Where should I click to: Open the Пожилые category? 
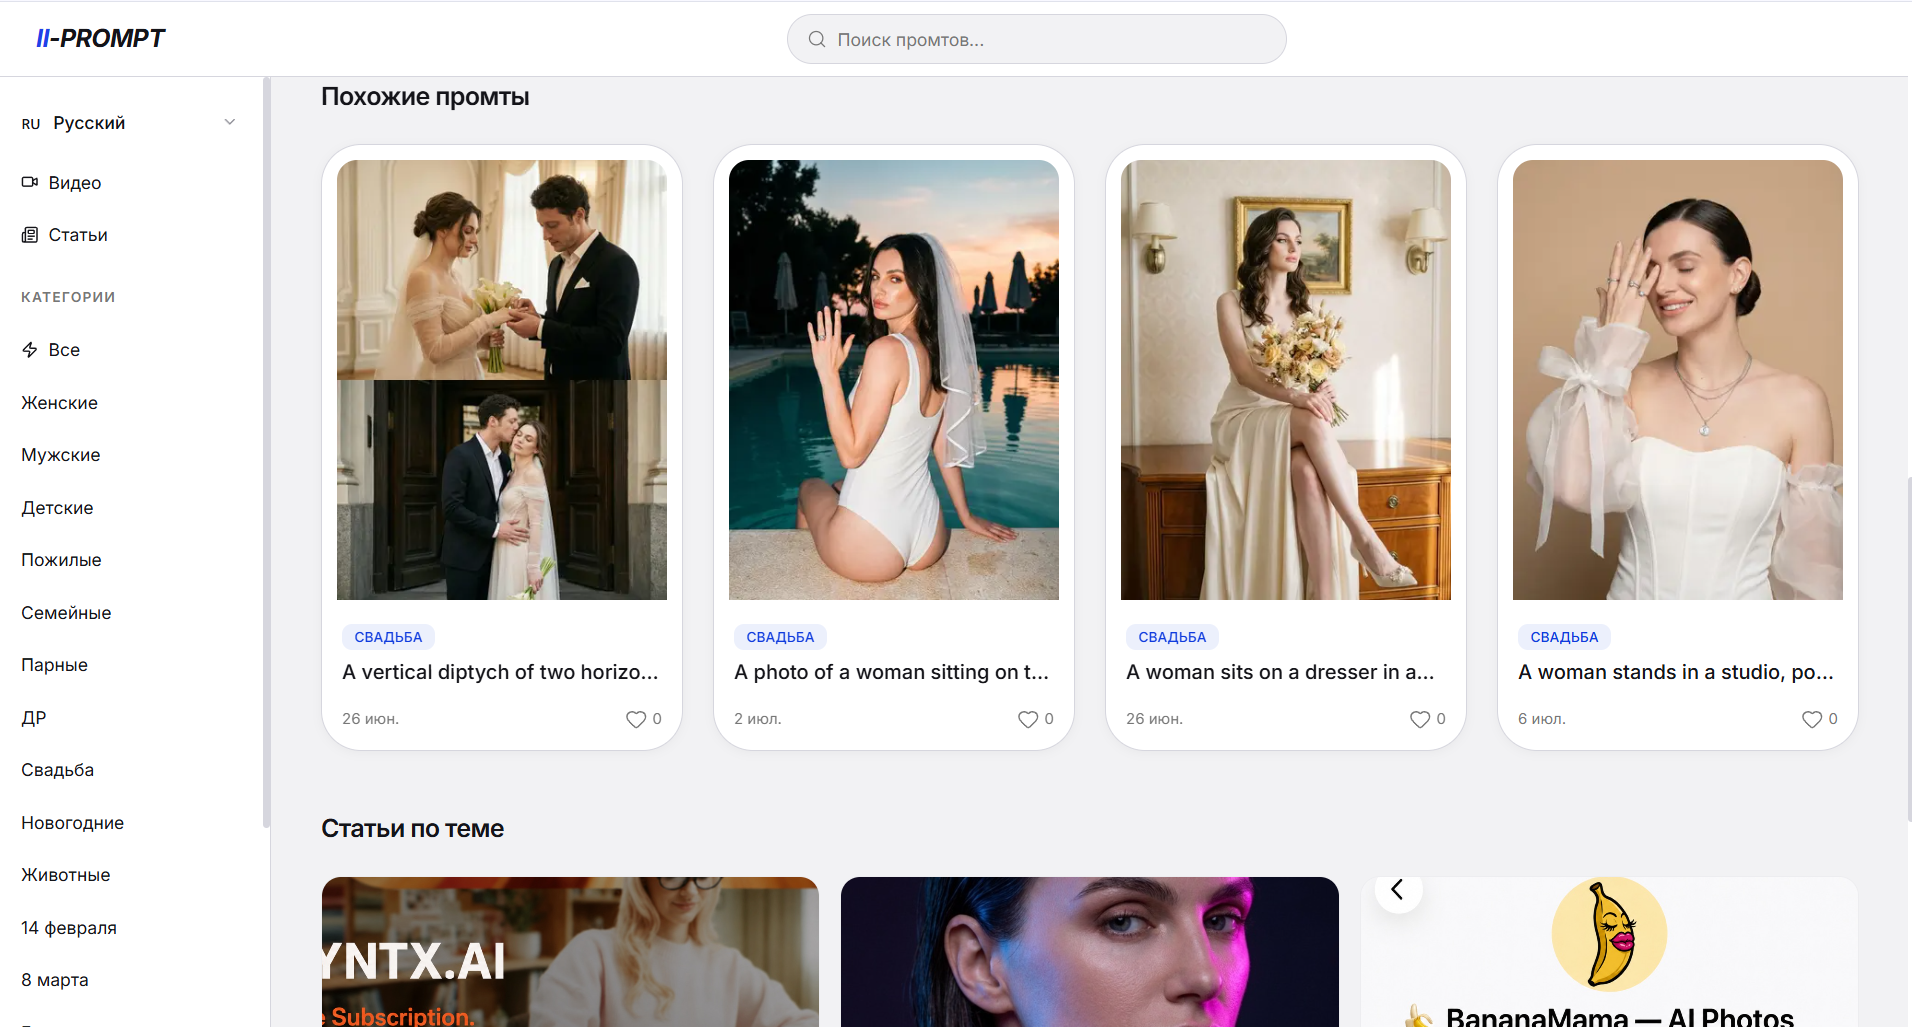pyautogui.click(x=61, y=560)
